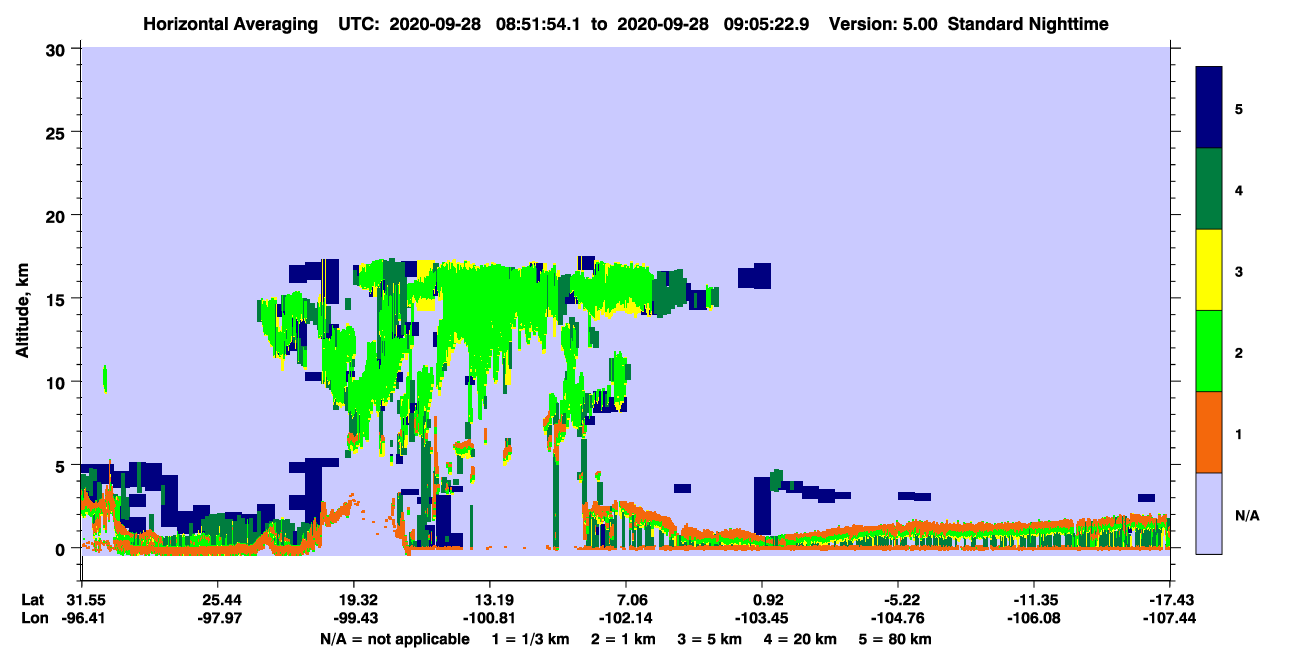Click the bright green 2 colorbar segment
The width and height of the screenshot is (1300, 667).
pyautogui.click(x=1209, y=351)
